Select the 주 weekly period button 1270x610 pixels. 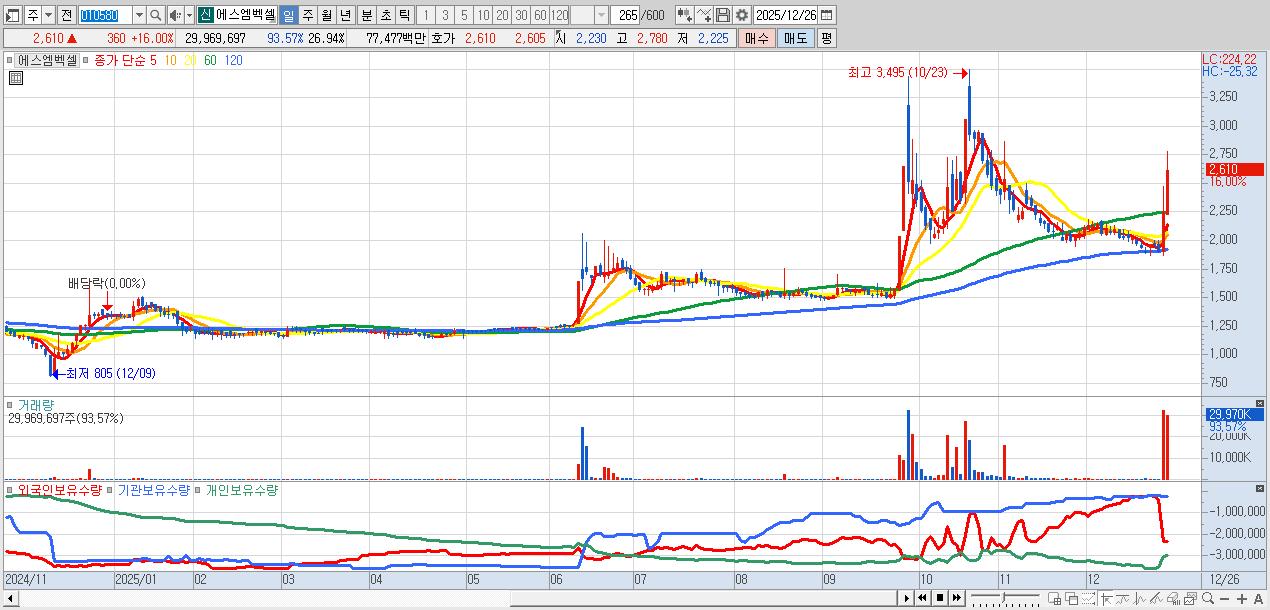tap(307, 15)
